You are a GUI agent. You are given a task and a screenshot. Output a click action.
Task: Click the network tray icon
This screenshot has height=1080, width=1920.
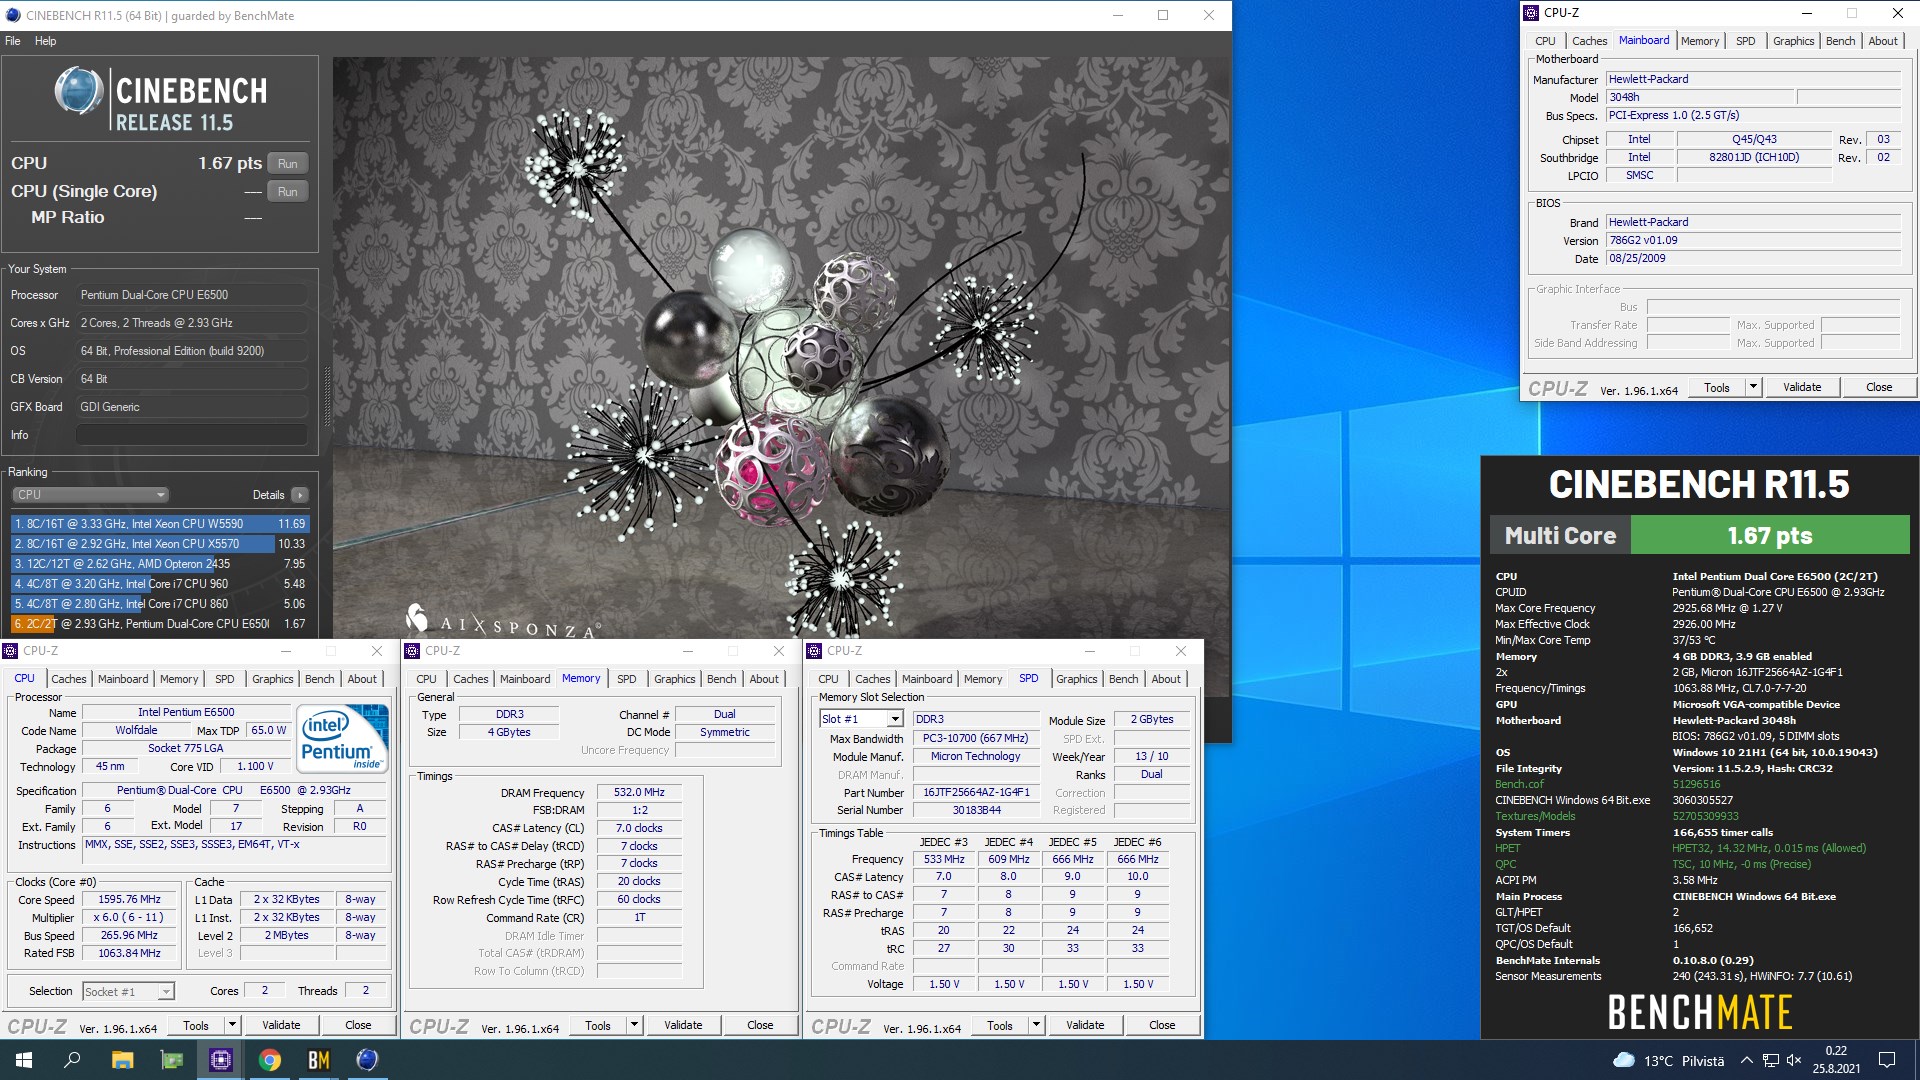pos(1770,1060)
